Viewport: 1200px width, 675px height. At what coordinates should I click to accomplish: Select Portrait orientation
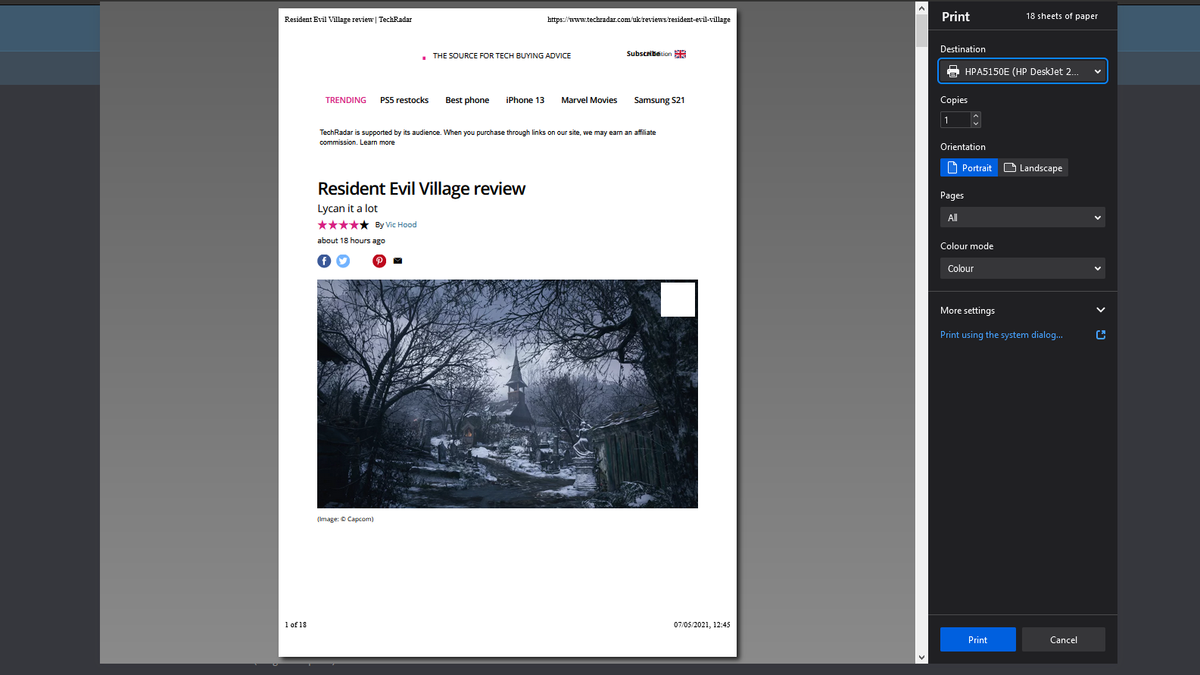tap(968, 167)
